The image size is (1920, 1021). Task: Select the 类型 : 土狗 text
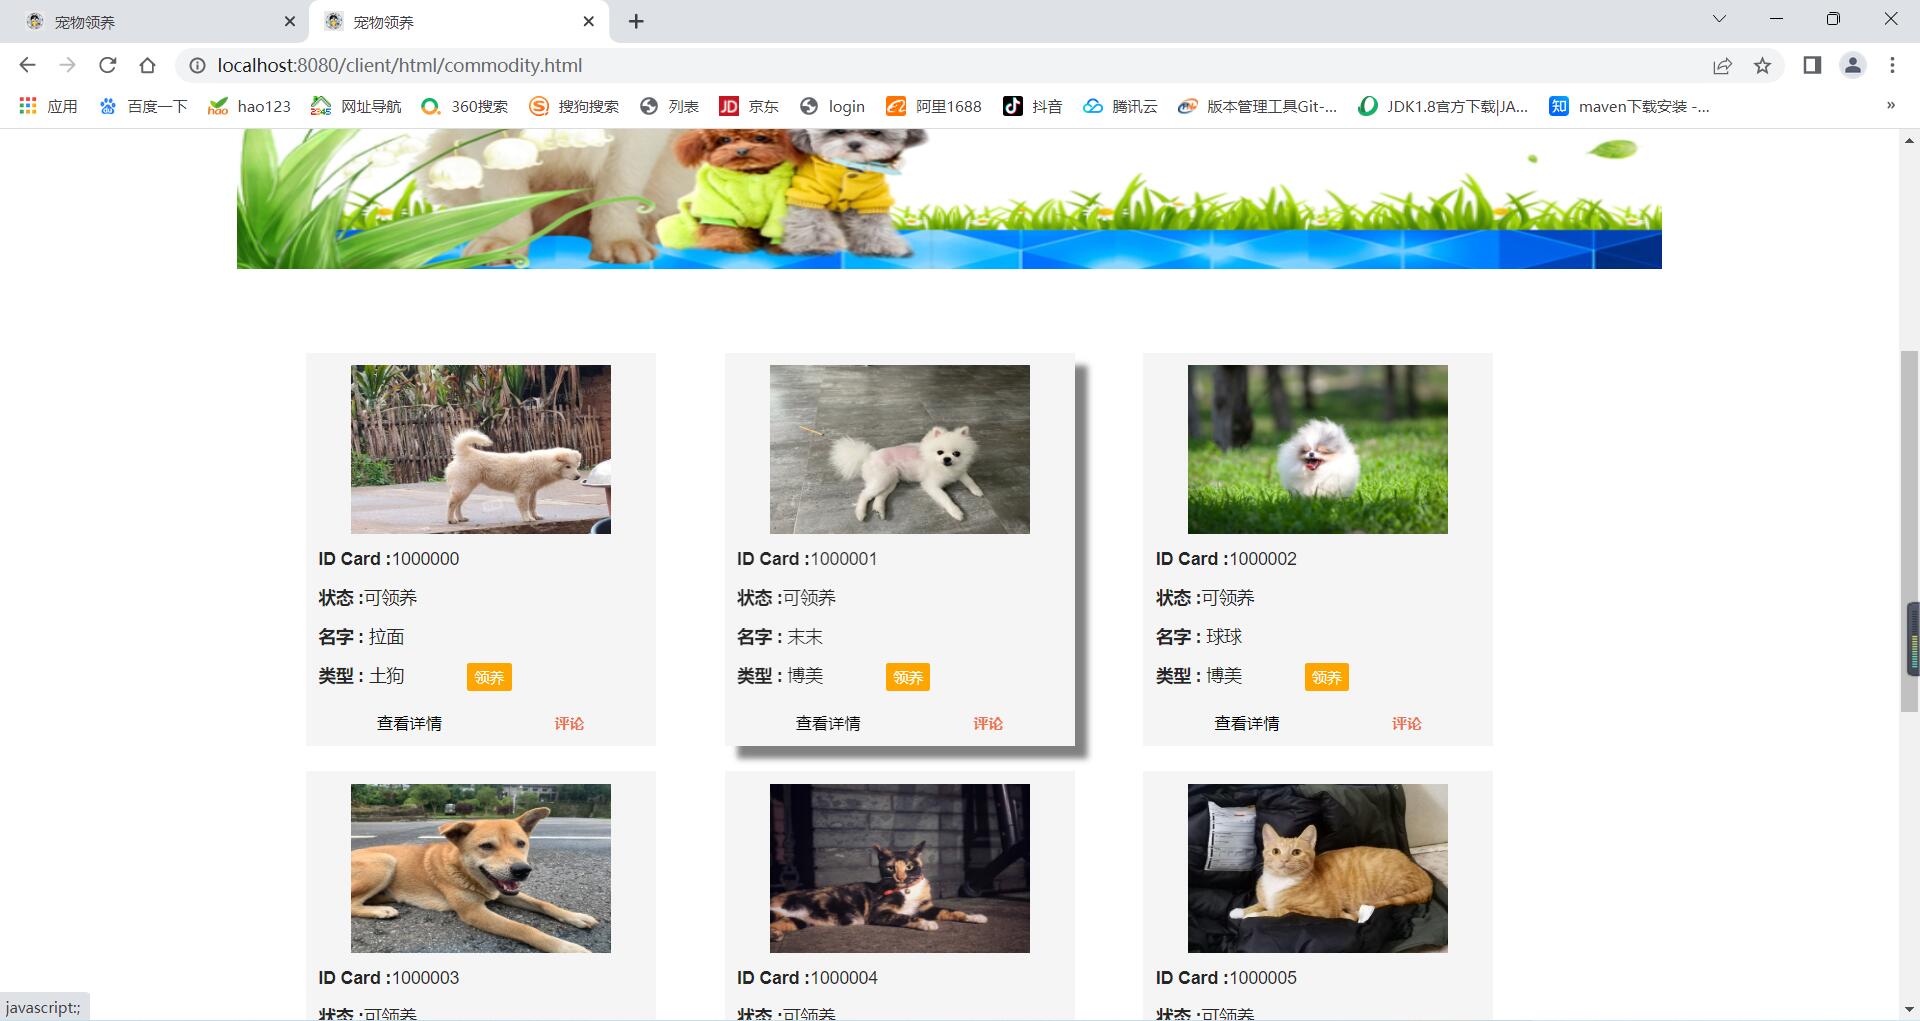[x=361, y=676]
